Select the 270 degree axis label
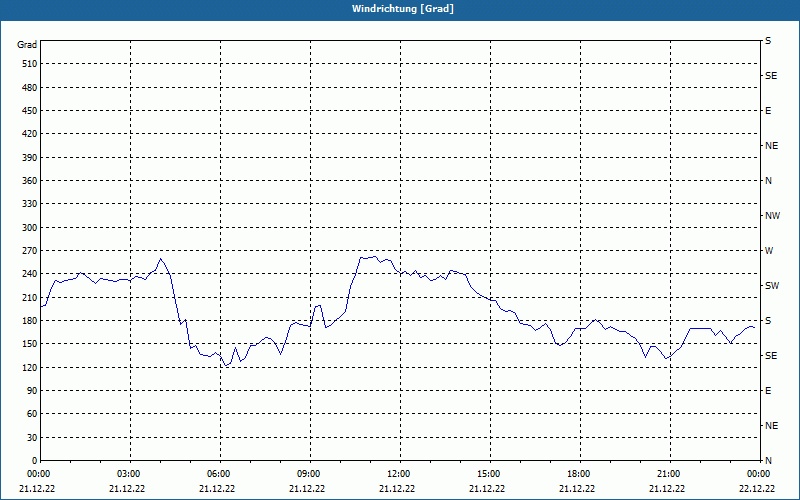Image resolution: width=800 pixels, height=500 pixels. coord(30,251)
